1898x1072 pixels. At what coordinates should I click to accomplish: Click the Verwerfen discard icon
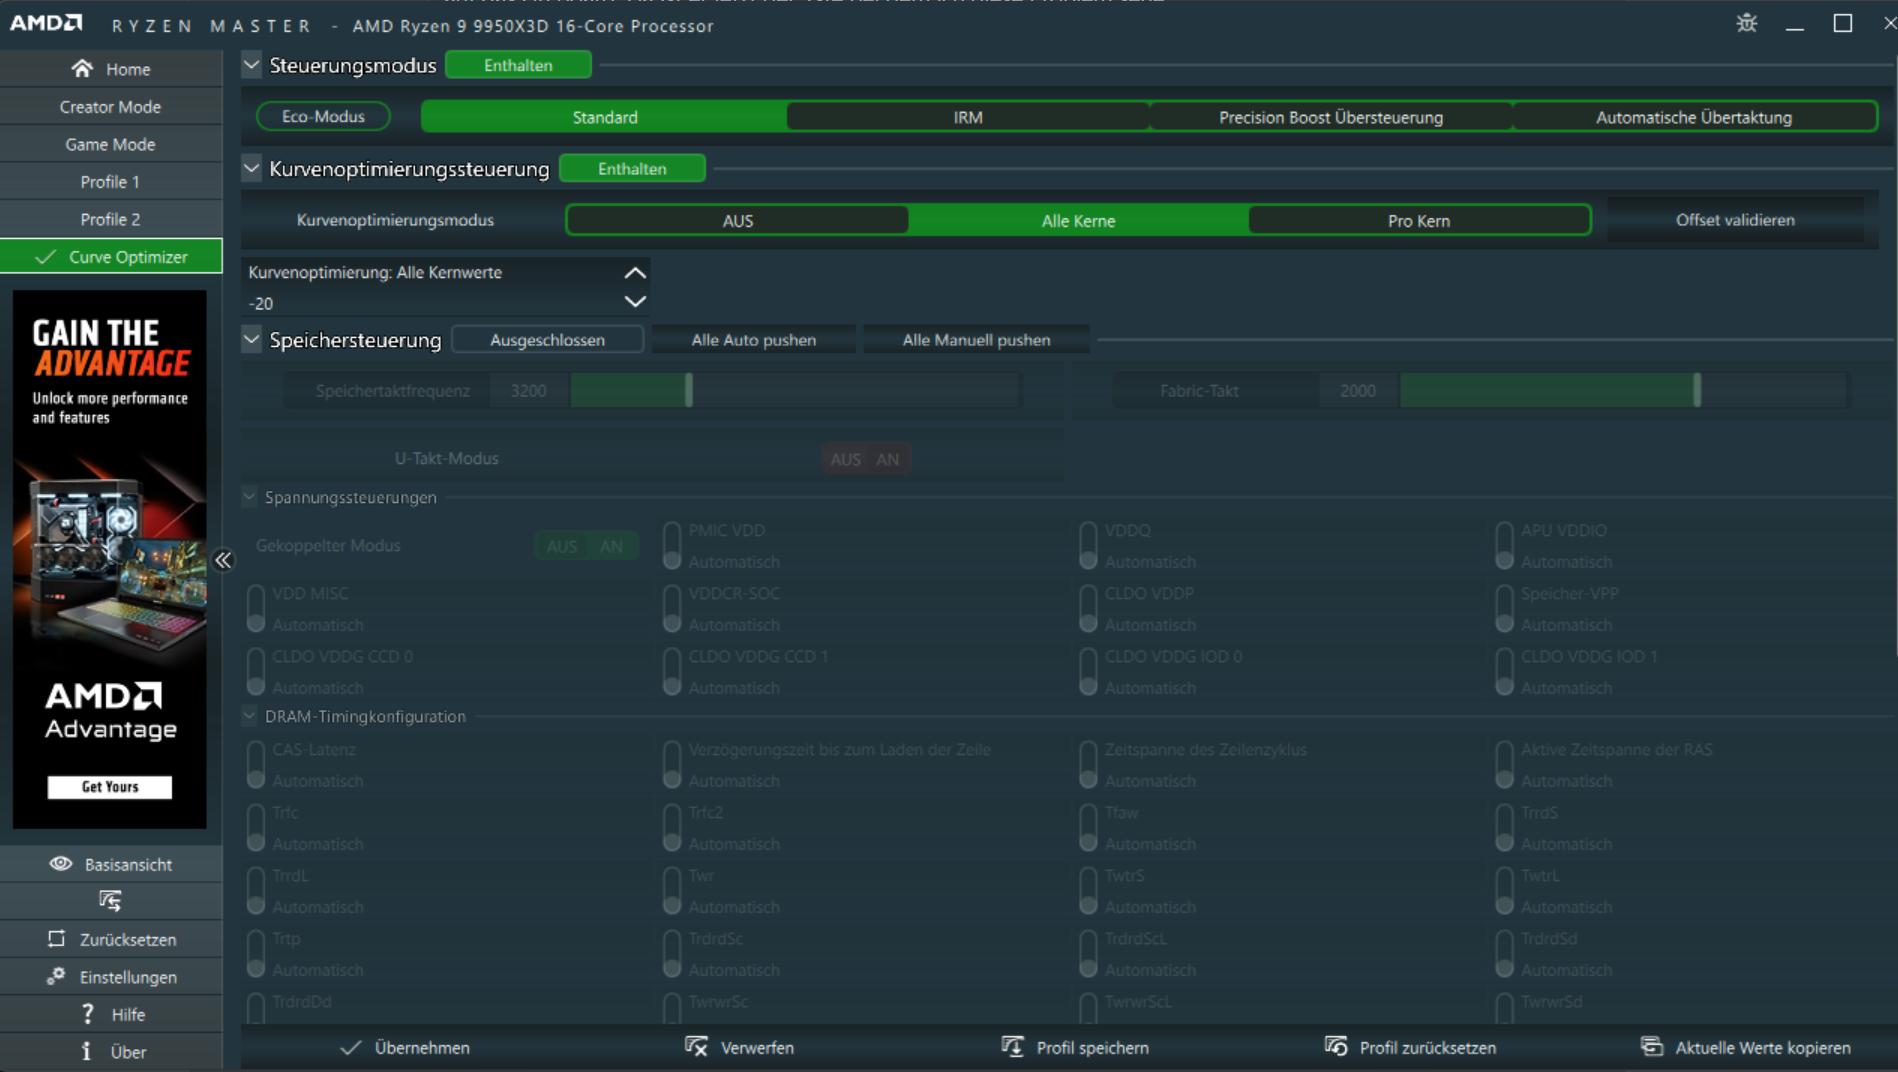(x=696, y=1047)
